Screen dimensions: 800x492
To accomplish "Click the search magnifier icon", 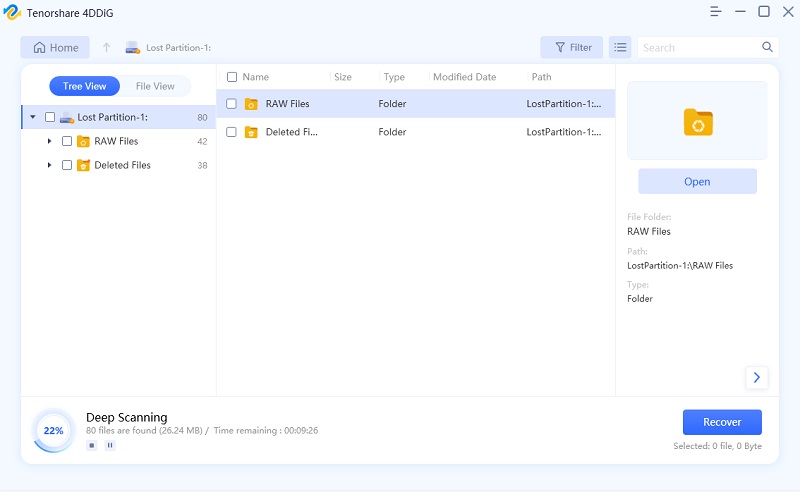I will click(x=768, y=47).
